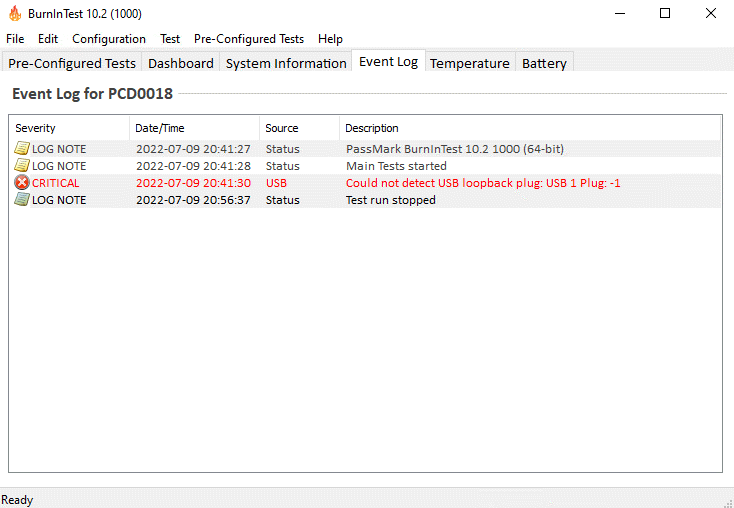
Task: Close the BurnInTest window
Action: click(711, 14)
